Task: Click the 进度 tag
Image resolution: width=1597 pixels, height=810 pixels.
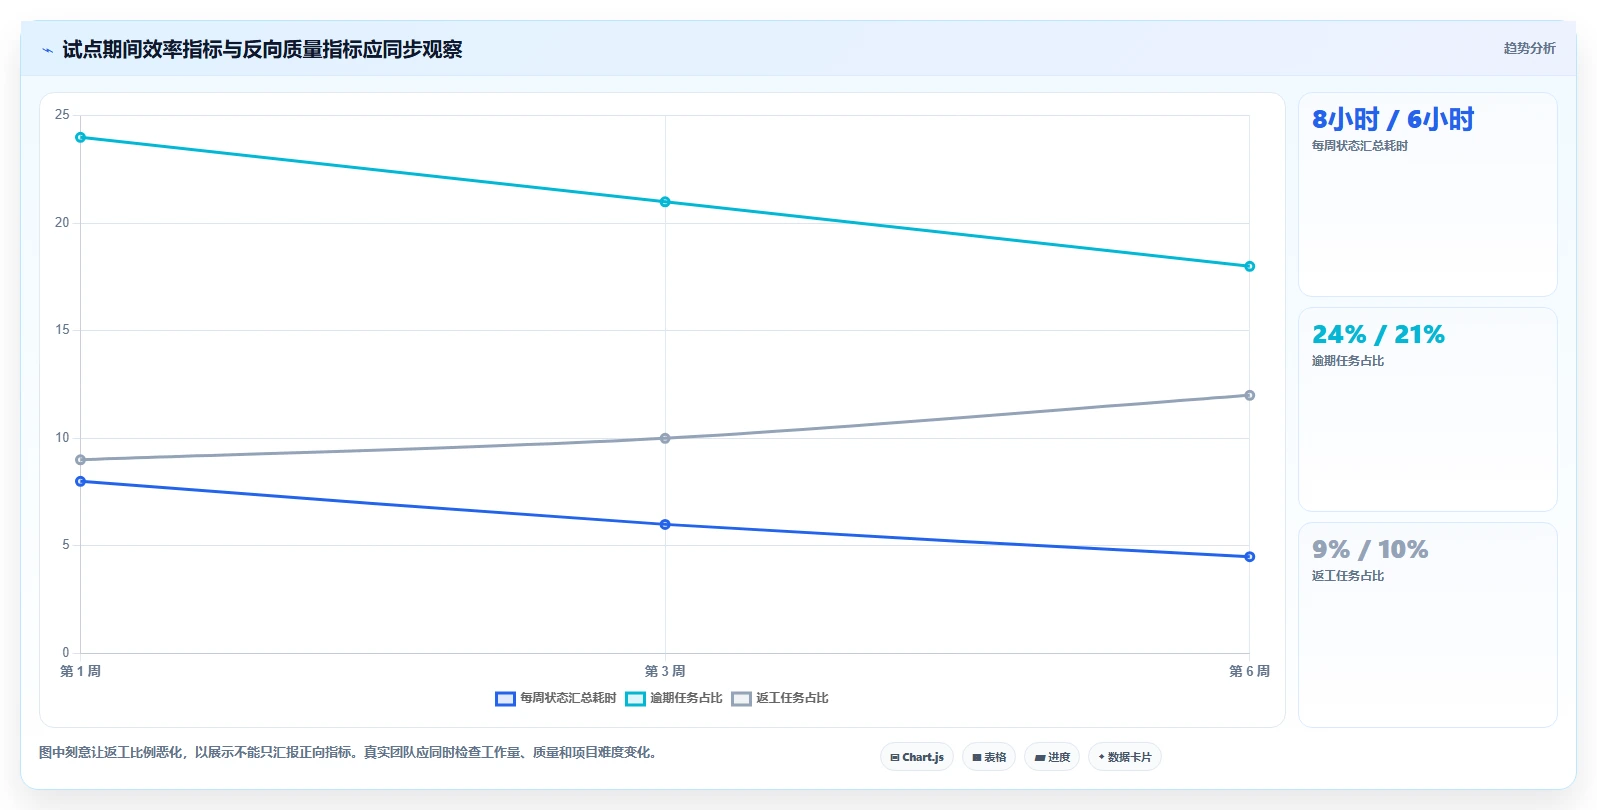Action: click(x=1052, y=757)
